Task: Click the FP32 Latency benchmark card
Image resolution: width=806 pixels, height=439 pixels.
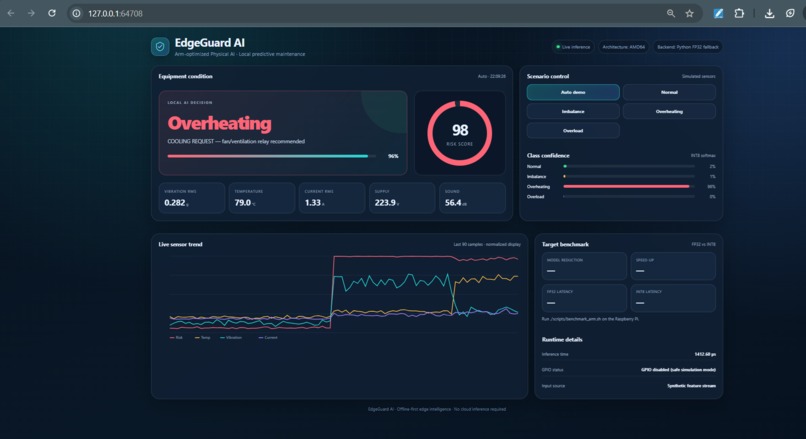Action: (x=584, y=298)
